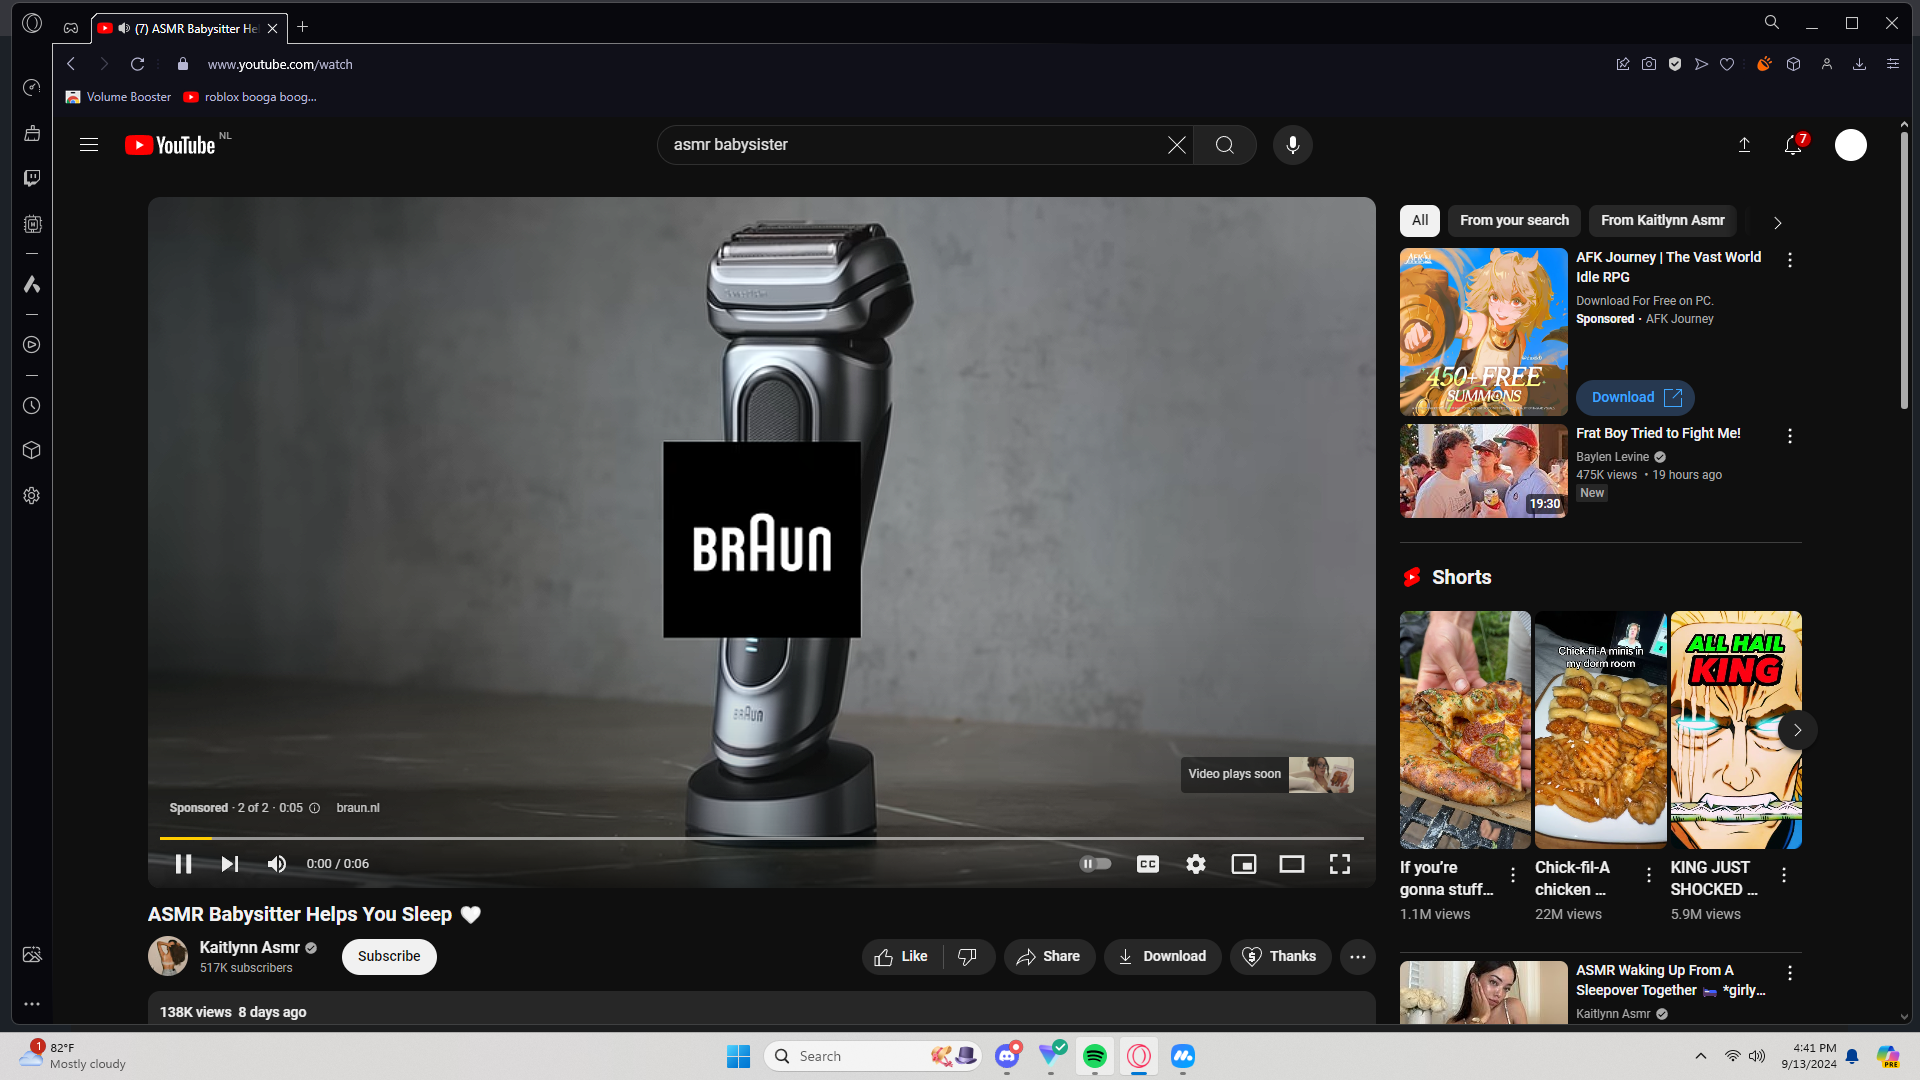Open the Volume Booster bookmark
Image resolution: width=1920 pixels, height=1080 pixels.
(x=118, y=97)
